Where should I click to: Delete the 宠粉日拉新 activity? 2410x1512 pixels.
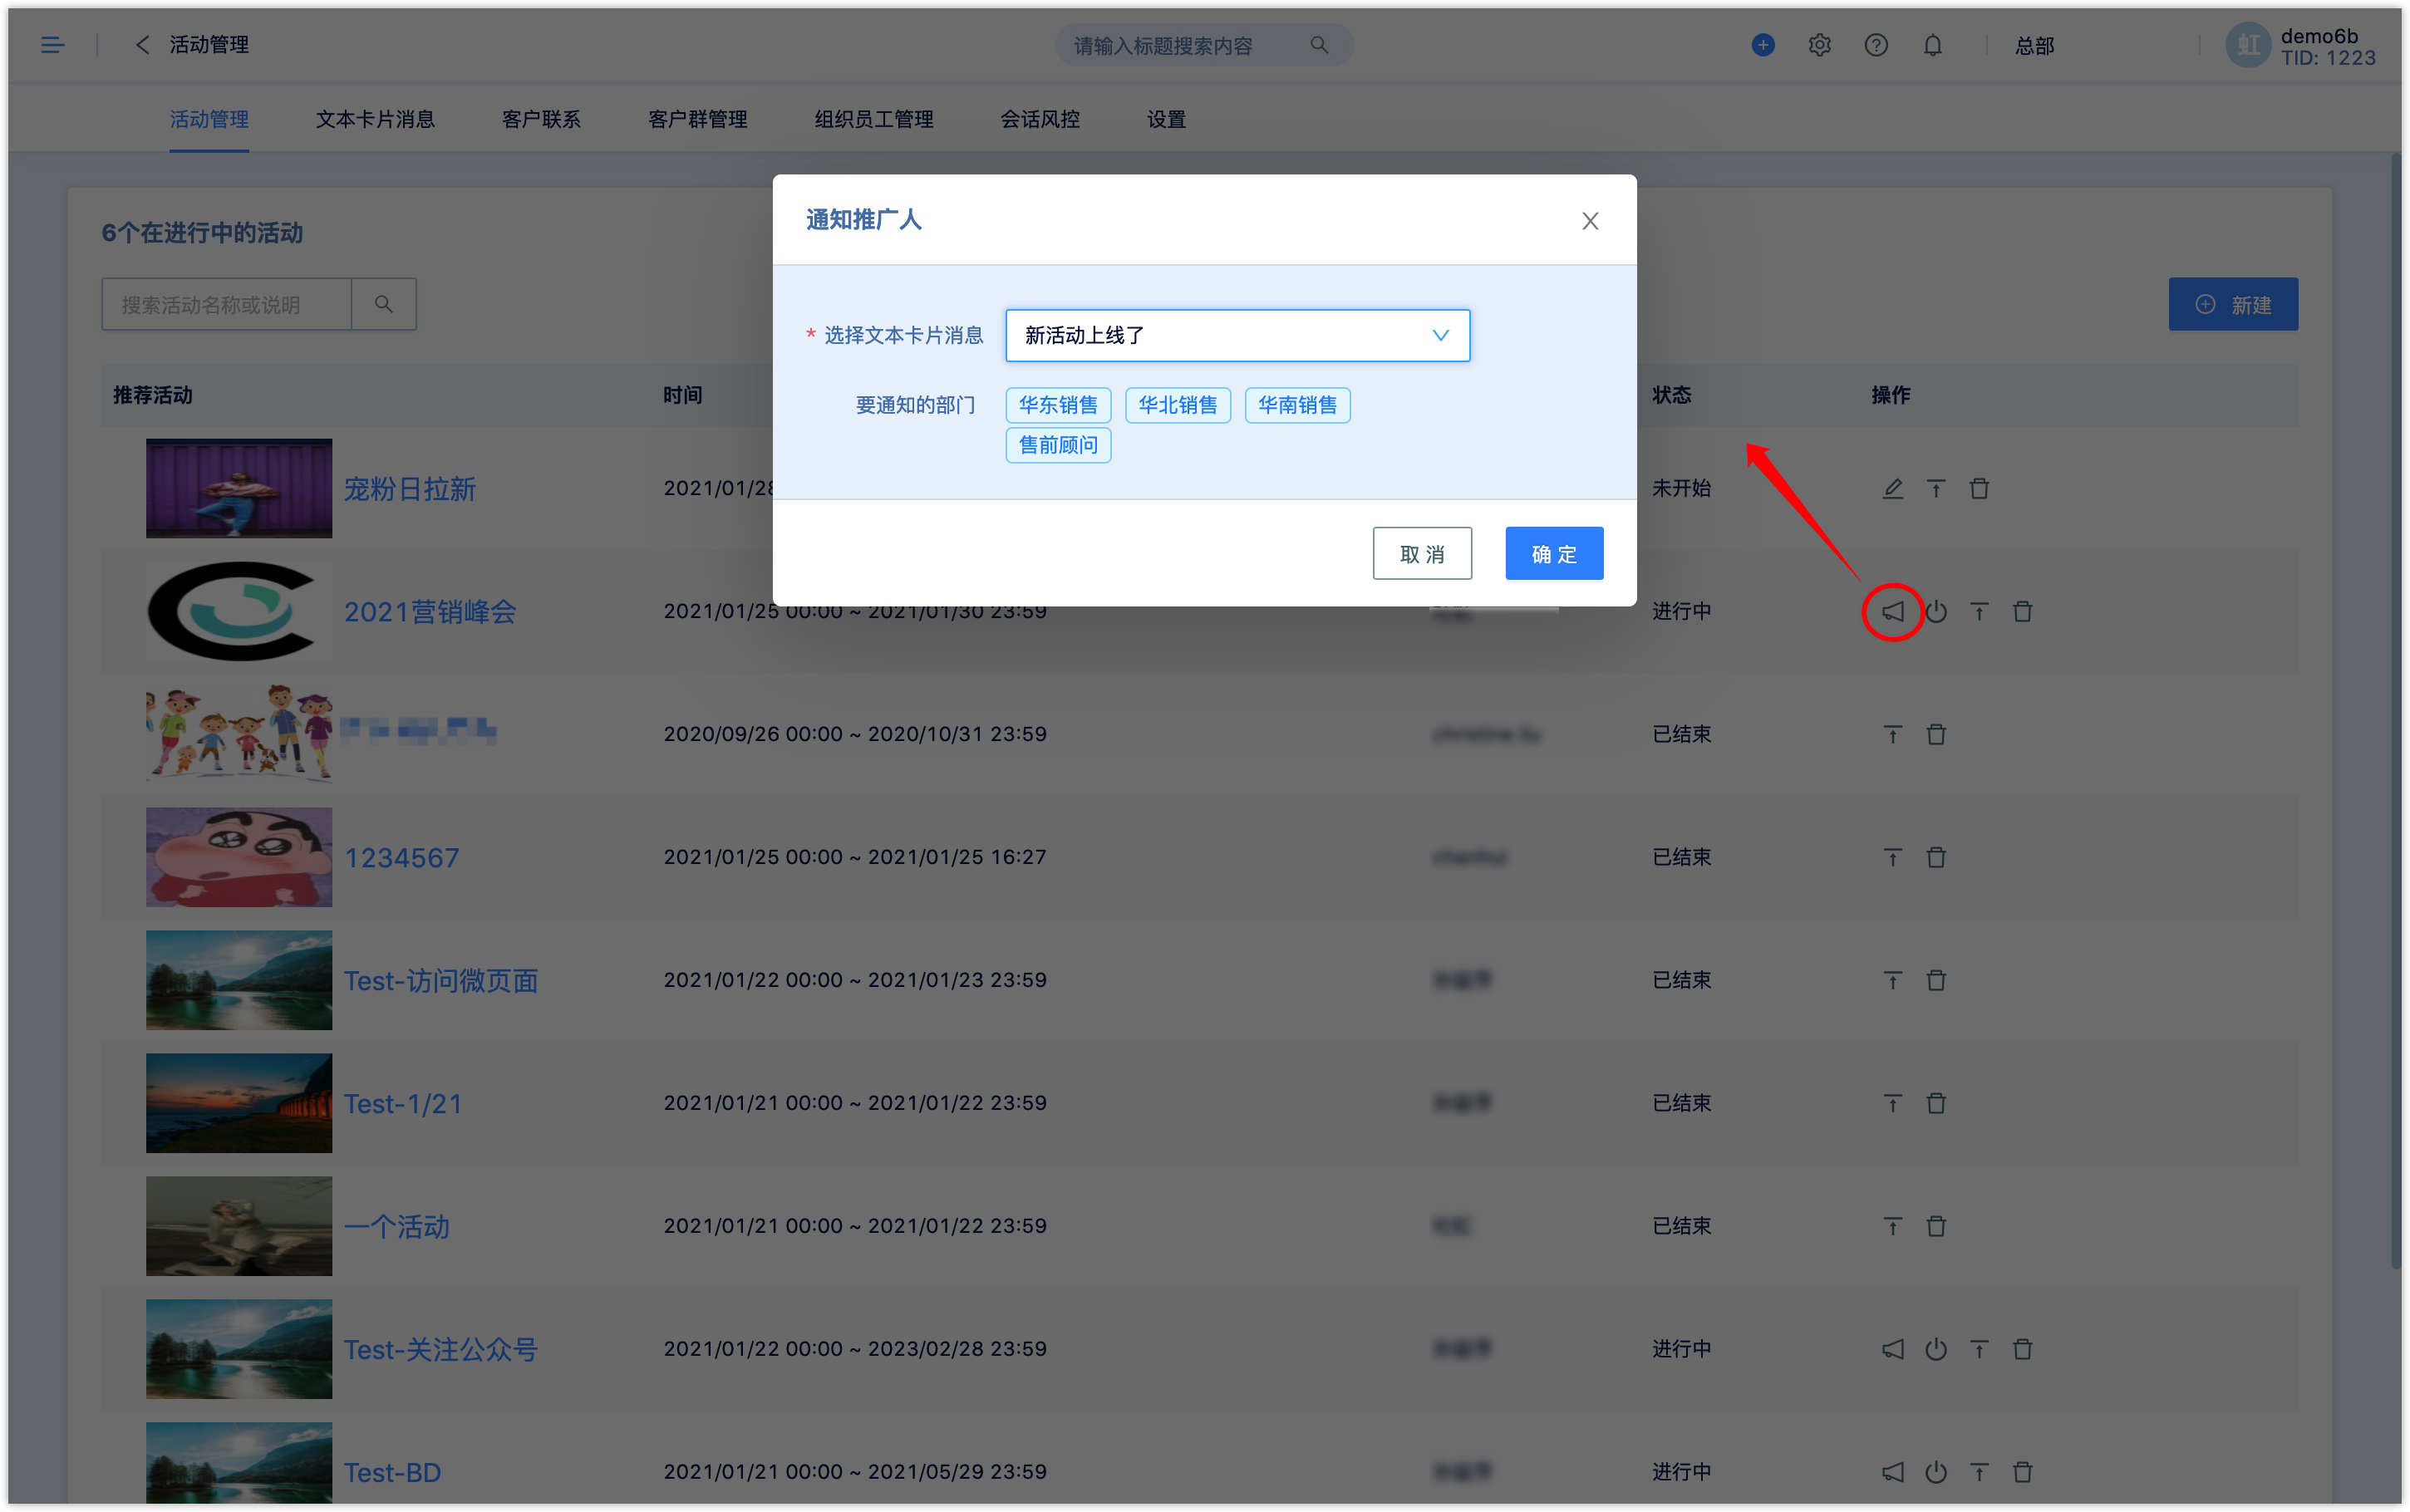(x=1979, y=489)
